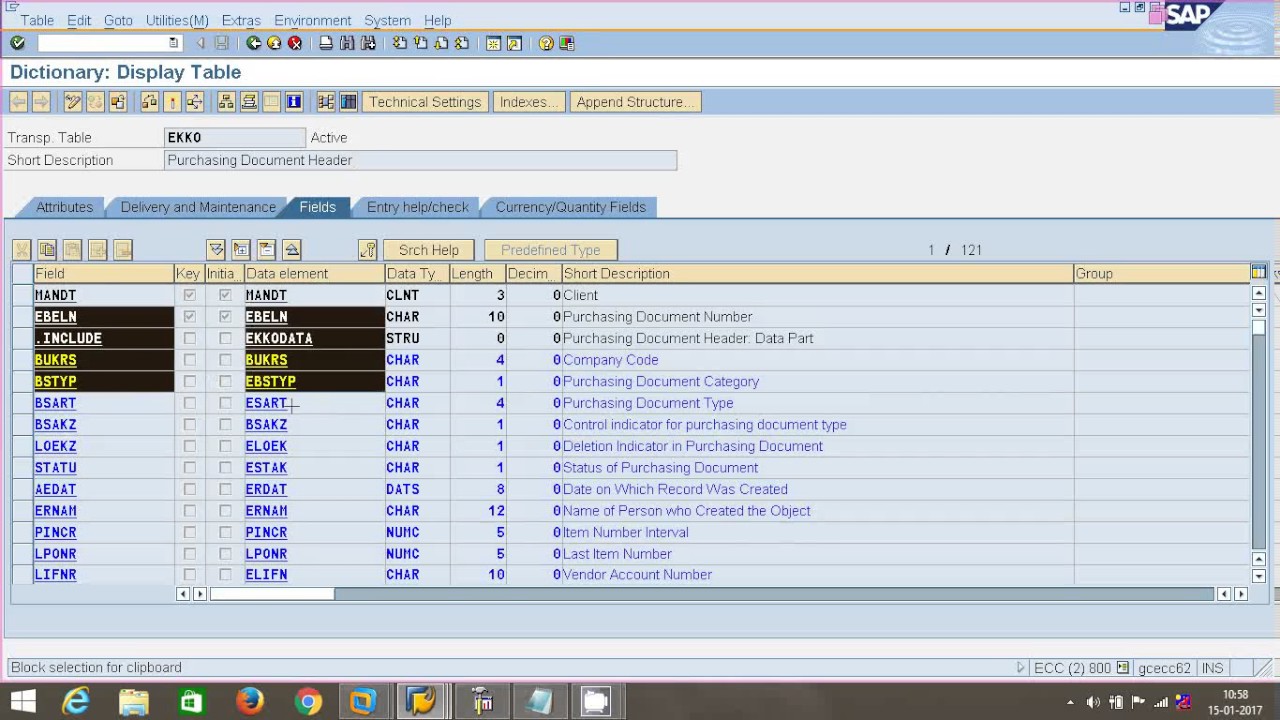The height and width of the screenshot is (720, 1280).
Task: Toggle Initial checkbox for LOEKZ row
Action: [225, 446]
